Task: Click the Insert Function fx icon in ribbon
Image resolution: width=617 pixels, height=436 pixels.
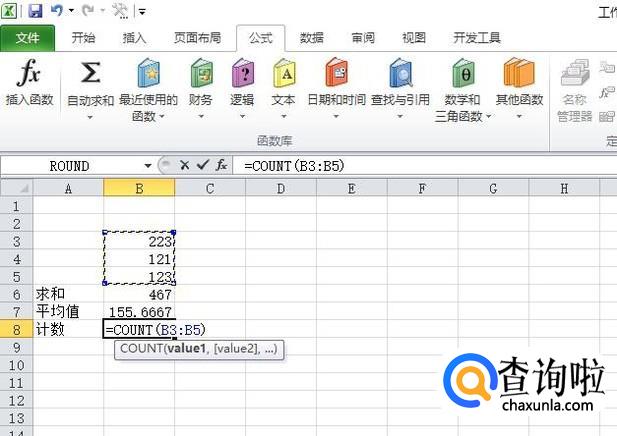Action: (29, 73)
